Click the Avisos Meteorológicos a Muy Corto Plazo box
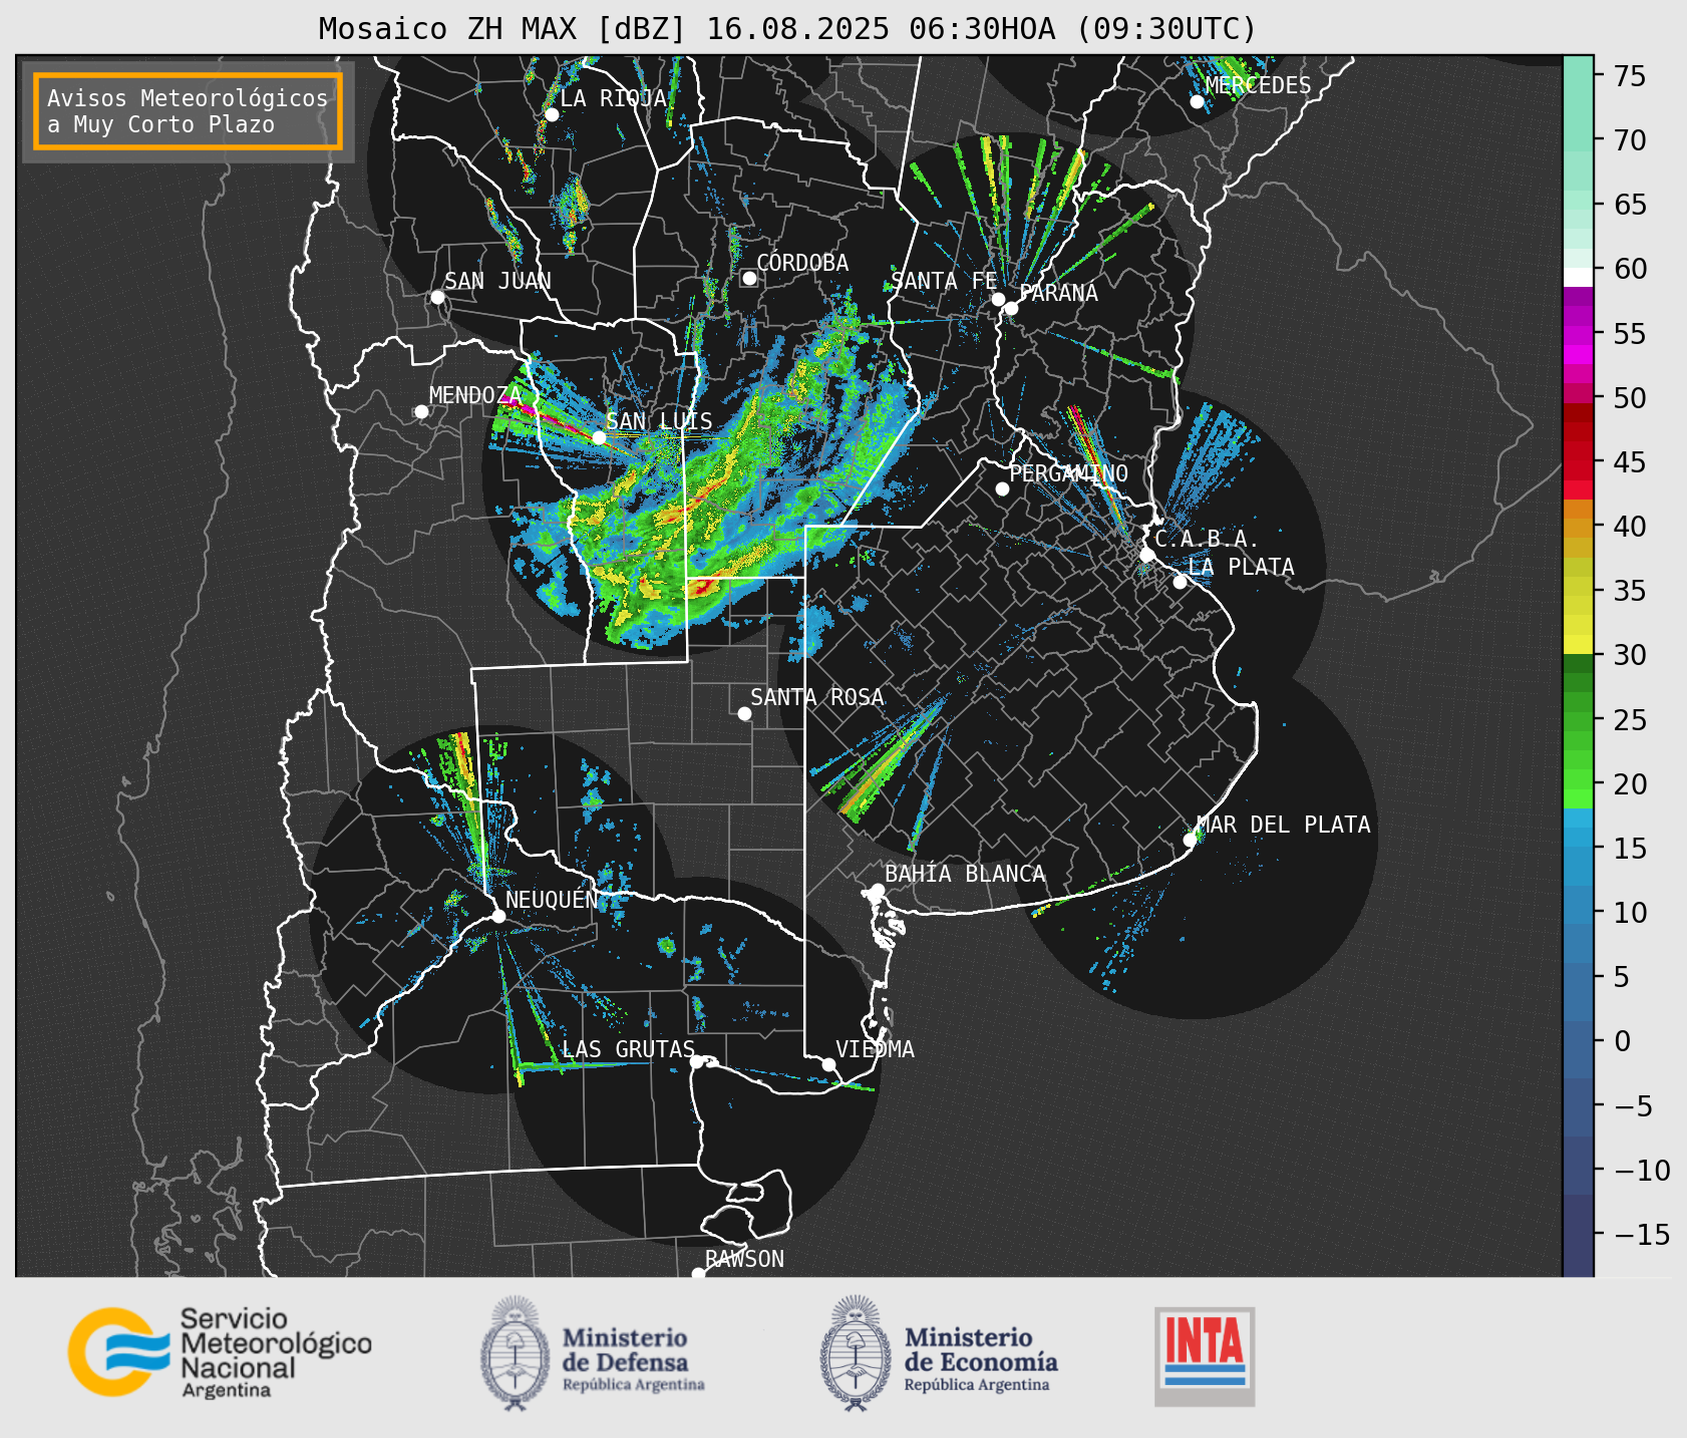This screenshot has height=1438, width=1687. click(x=188, y=111)
